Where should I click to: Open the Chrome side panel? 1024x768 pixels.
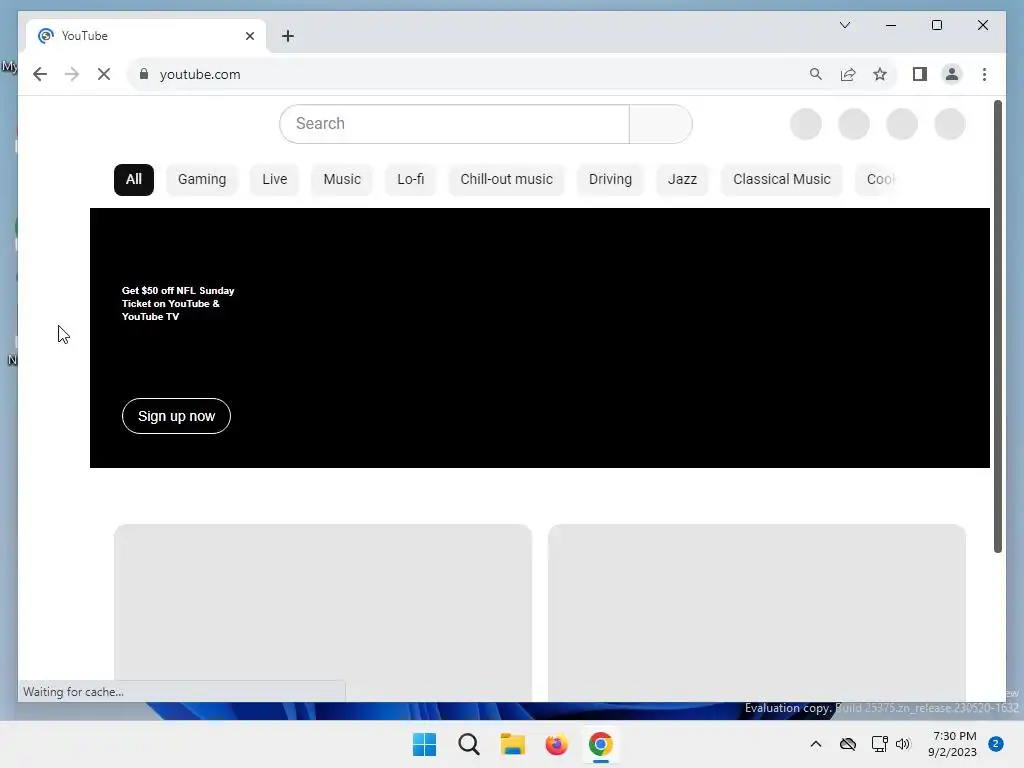click(x=920, y=74)
